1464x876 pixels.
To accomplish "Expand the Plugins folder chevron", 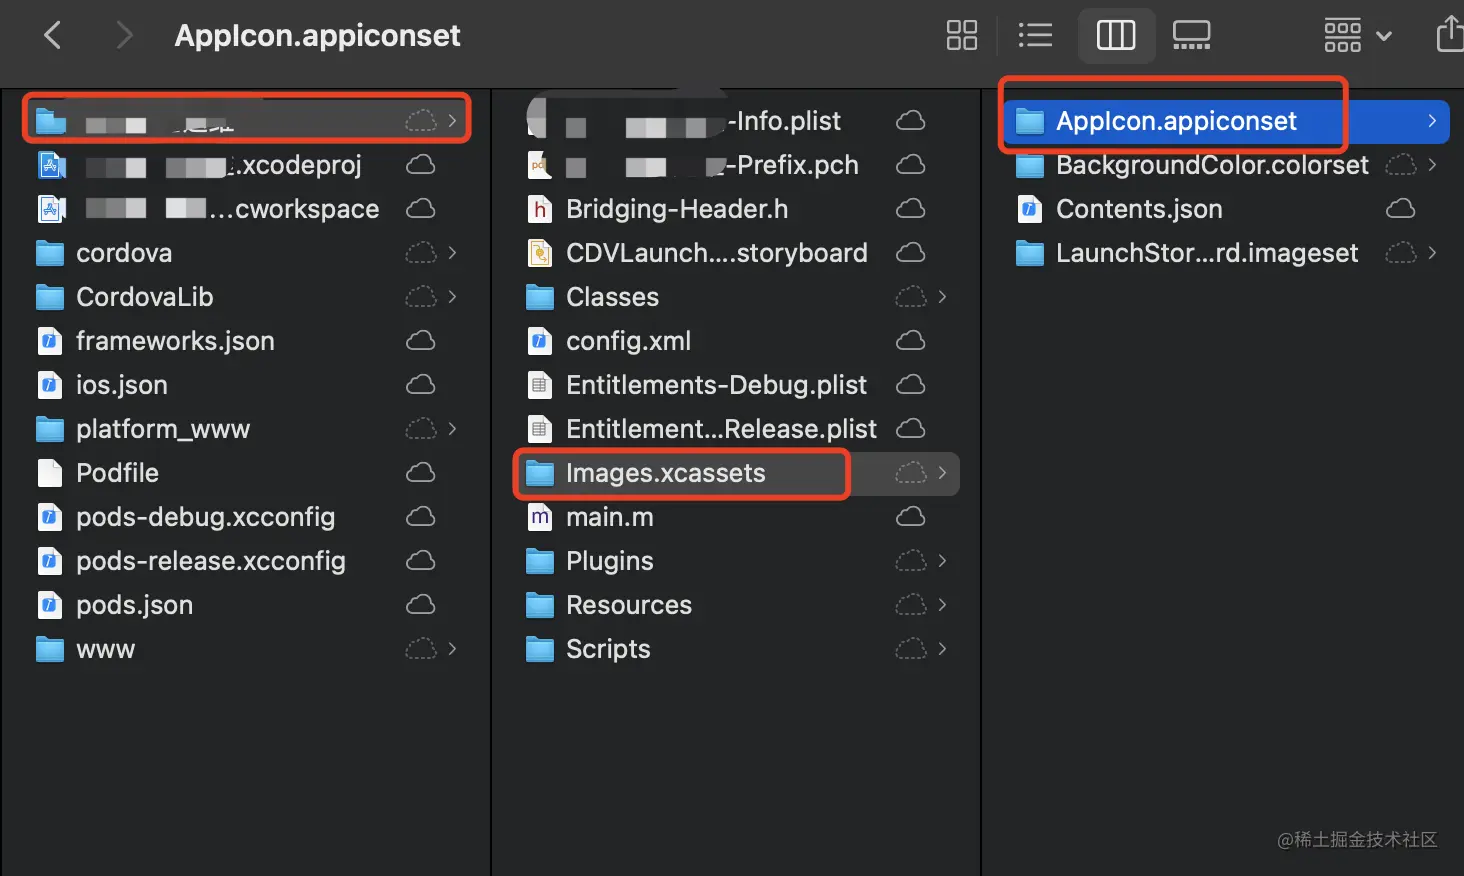I will coord(942,561).
